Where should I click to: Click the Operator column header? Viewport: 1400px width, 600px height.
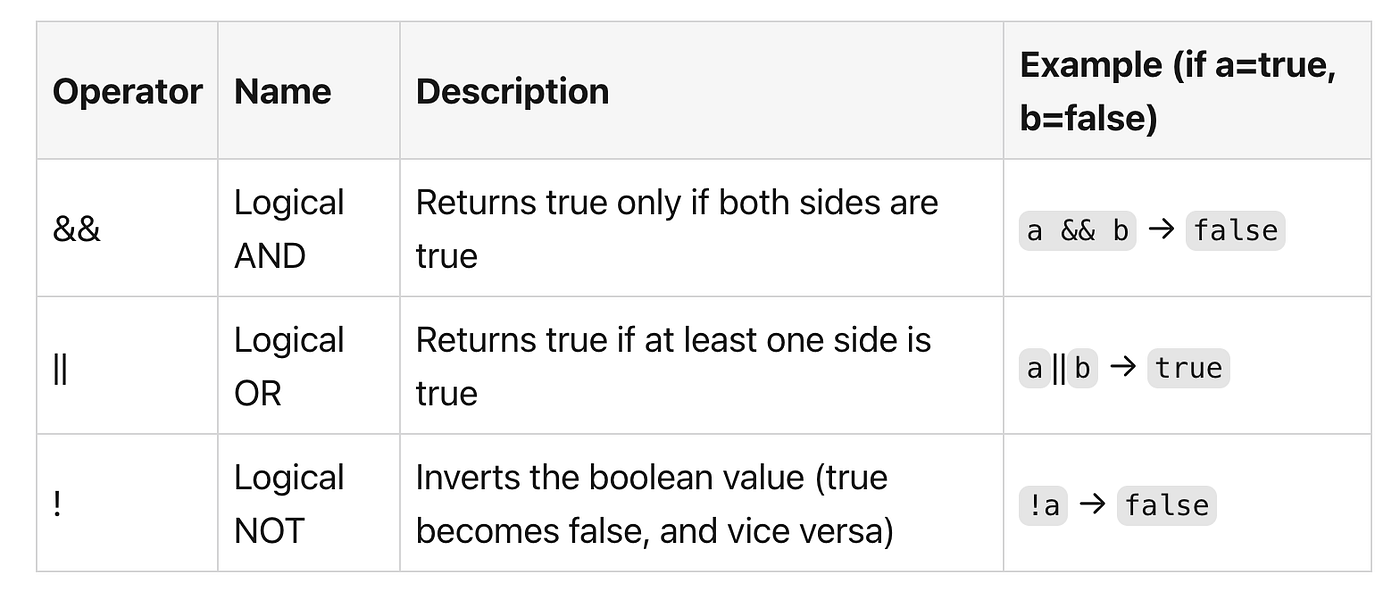click(x=127, y=91)
